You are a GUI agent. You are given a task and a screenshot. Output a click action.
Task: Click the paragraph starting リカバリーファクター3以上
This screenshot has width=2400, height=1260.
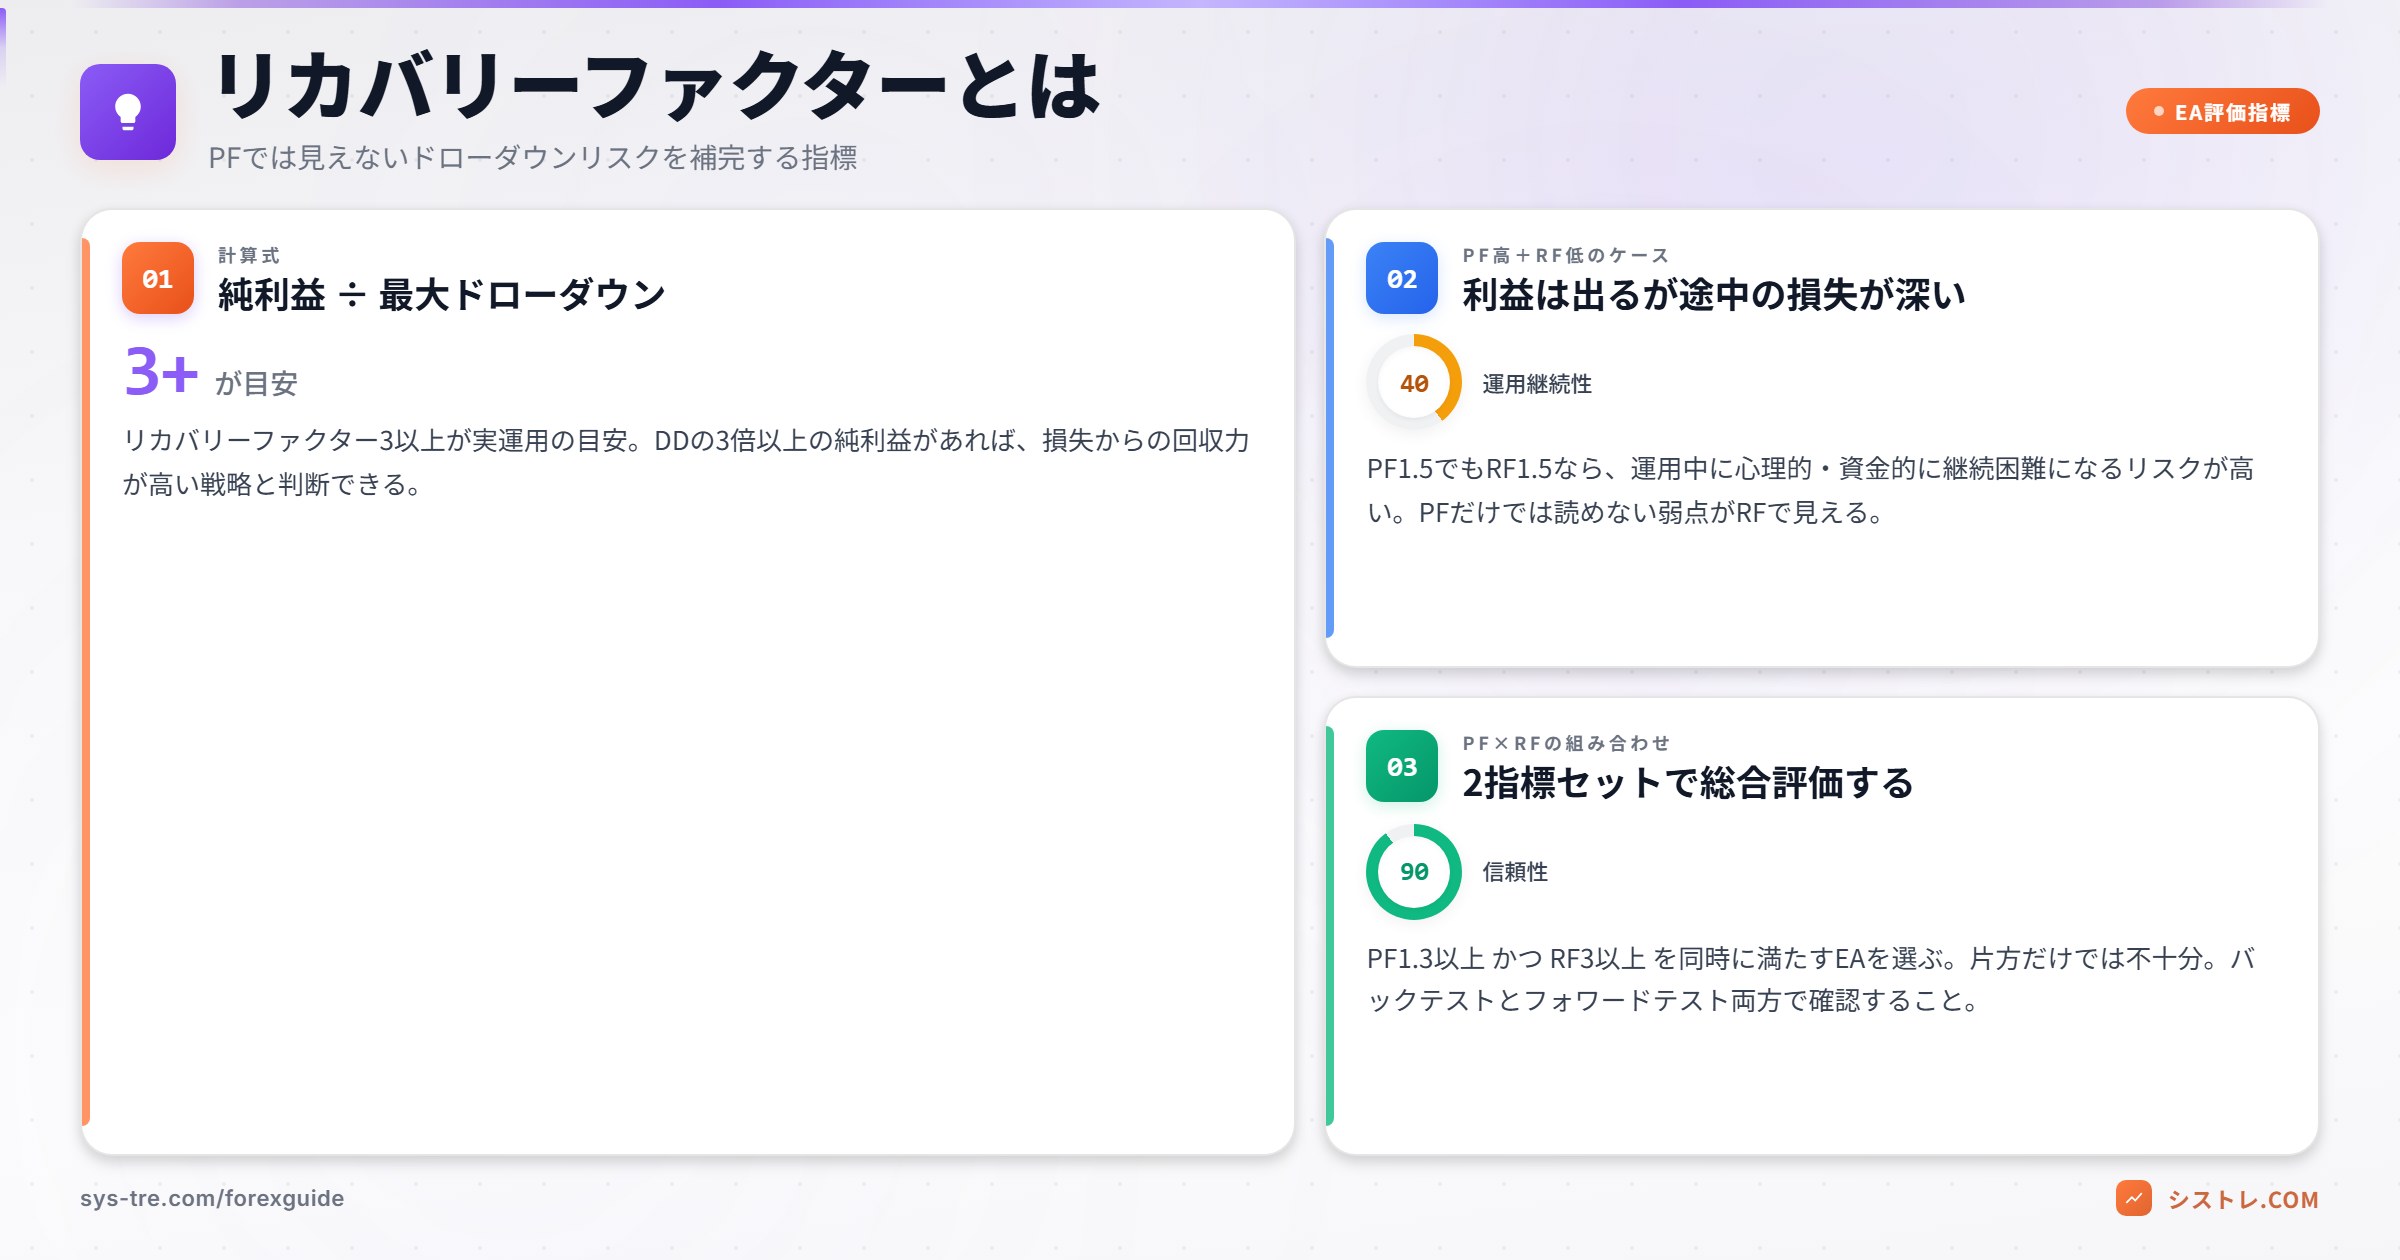tap(686, 462)
